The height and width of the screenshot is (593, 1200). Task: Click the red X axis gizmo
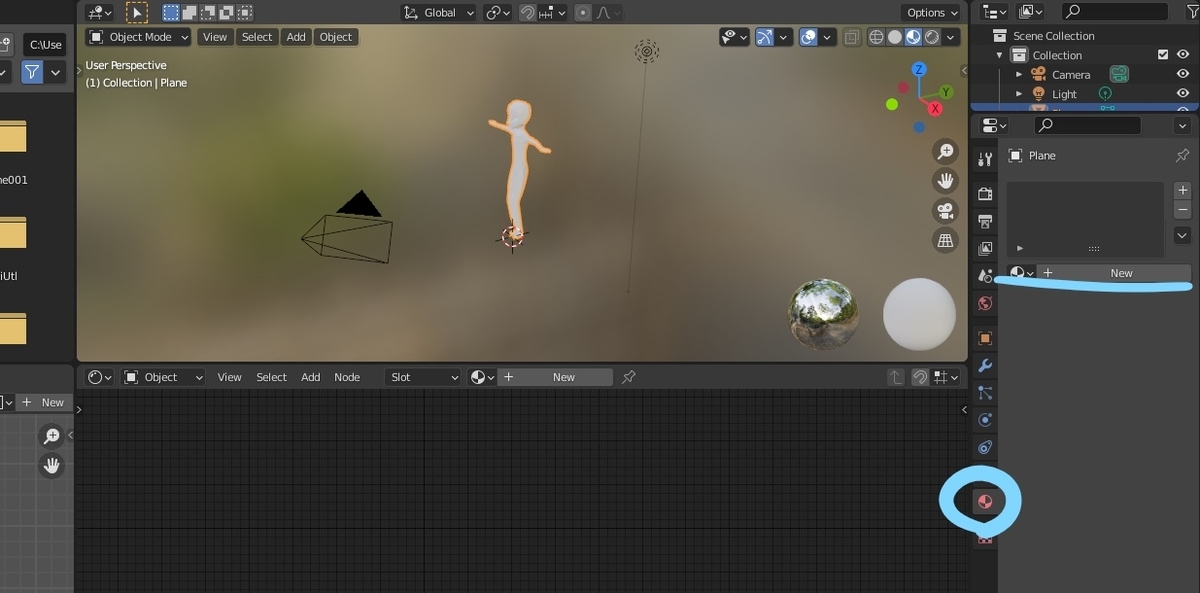coord(935,108)
